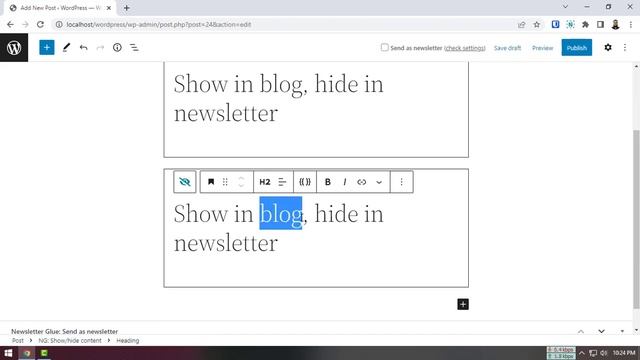Viewport: 640px width, 360px height.
Task: Click the WordPress logo icon
Action: point(14,48)
